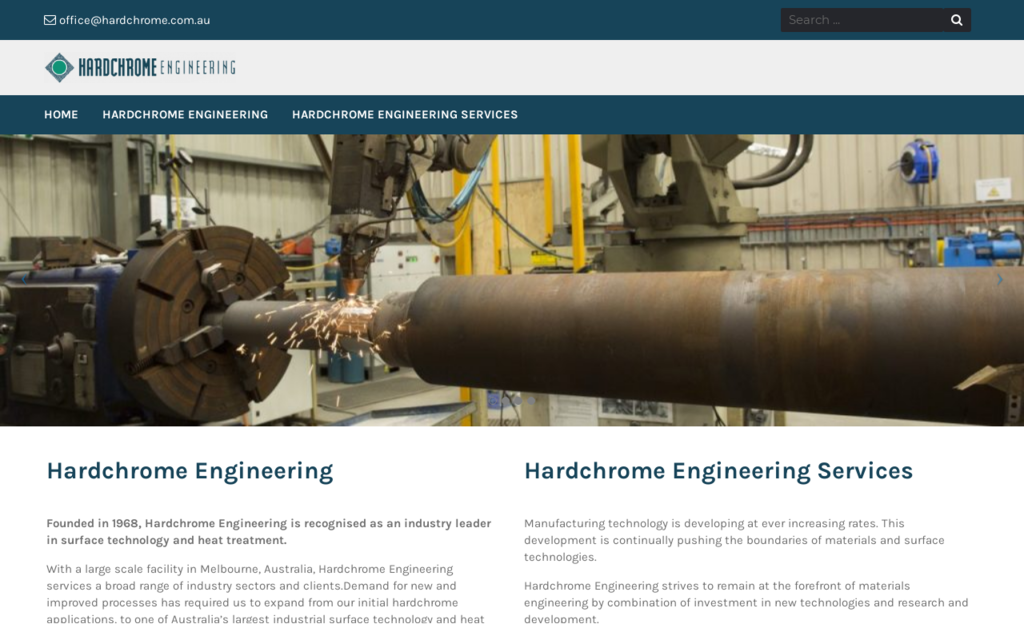The height and width of the screenshot is (640, 1024).
Task: Open the Hardchrome Engineering Services heading link
Action: 717,470
